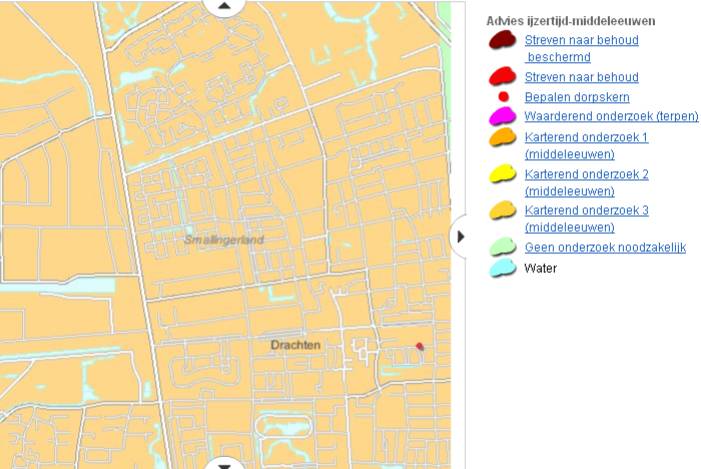This screenshot has width=701, height=469.
Task: Open the 'Streven naar behoud beschermd' link
Action: tap(581, 48)
